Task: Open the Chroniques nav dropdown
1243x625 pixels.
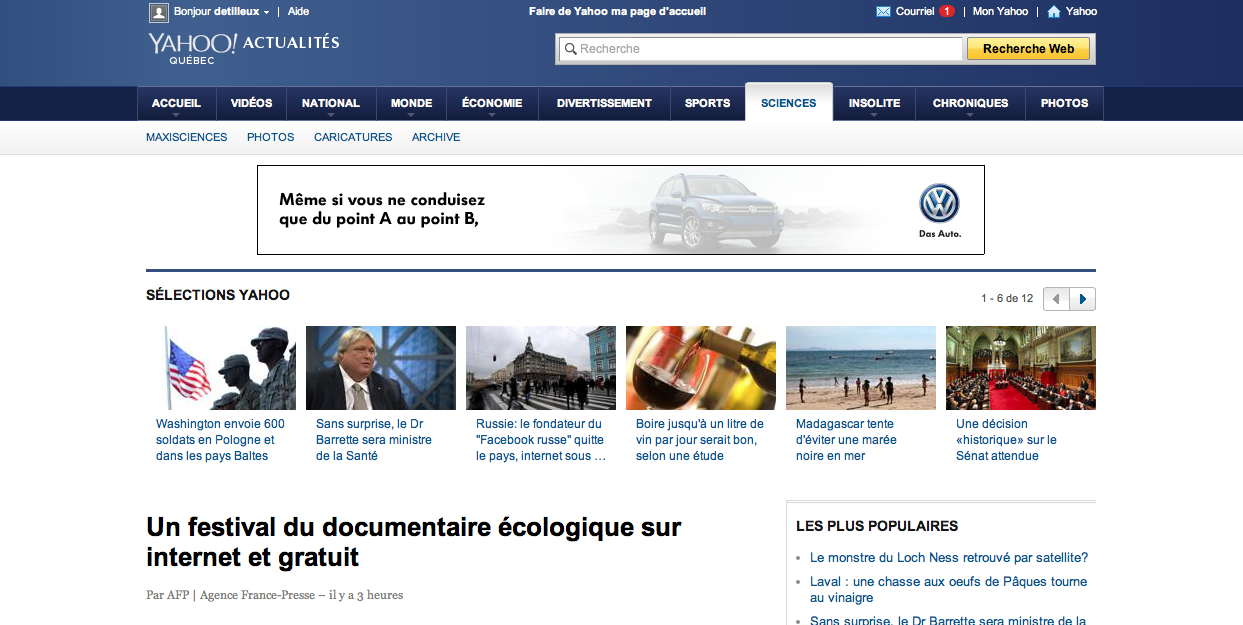Action: pyautogui.click(x=970, y=103)
